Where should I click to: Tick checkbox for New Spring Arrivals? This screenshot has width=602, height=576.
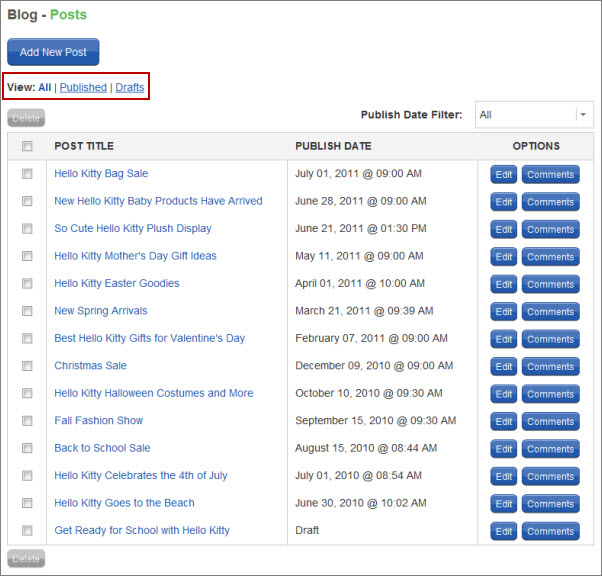click(x=27, y=311)
